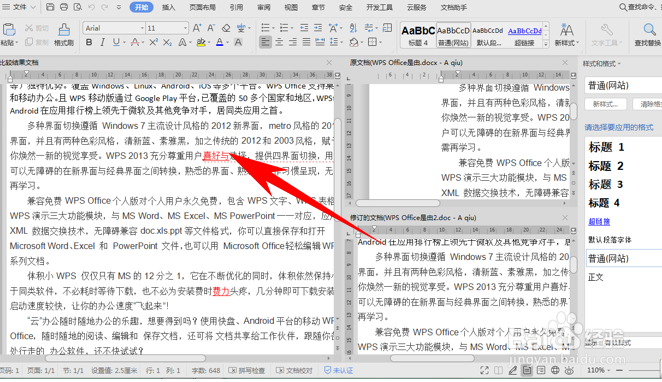Open the font color dropdown arrow
This screenshot has width=662, height=382.
click(x=227, y=43)
